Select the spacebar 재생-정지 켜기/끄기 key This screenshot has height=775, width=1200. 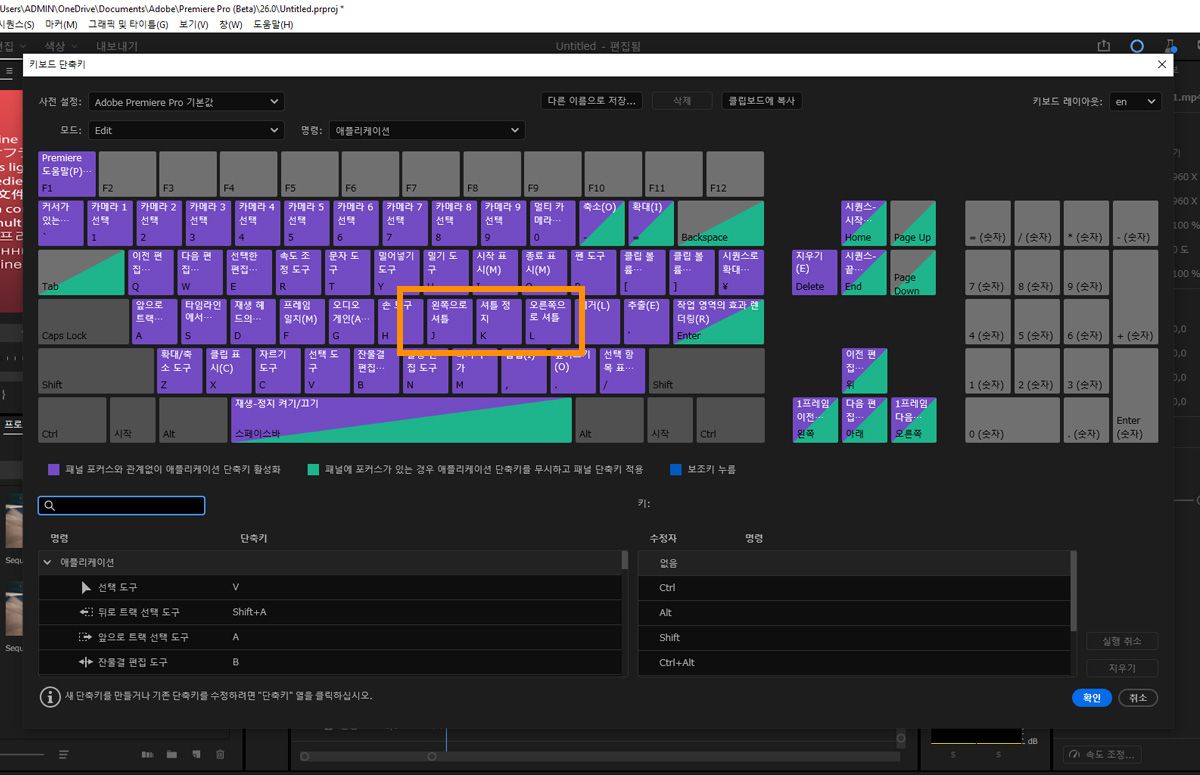pyautogui.click(x=401, y=420)
